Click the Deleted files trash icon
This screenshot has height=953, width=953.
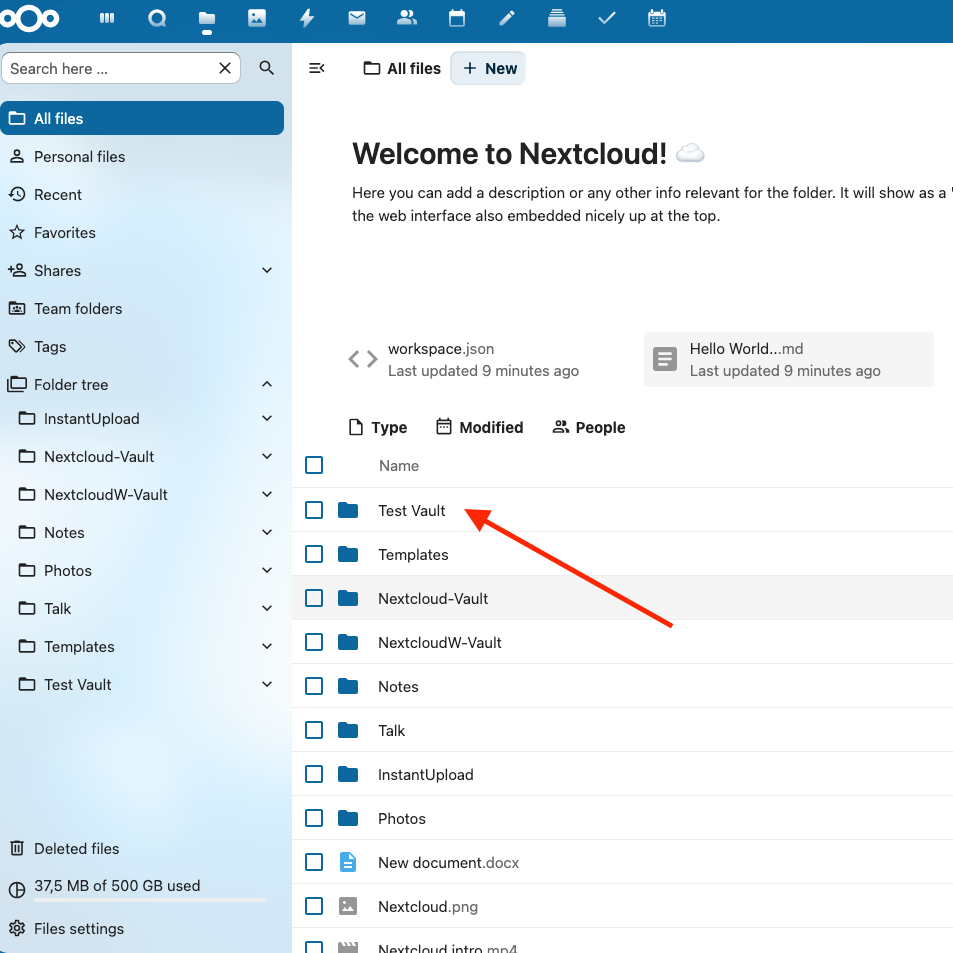17,848
